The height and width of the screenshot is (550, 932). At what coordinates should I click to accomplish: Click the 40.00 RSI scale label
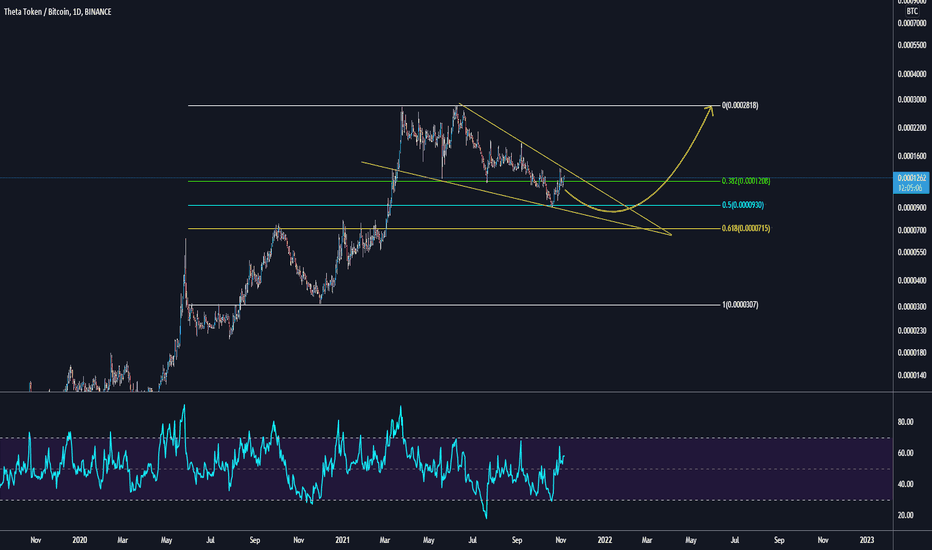[x=905, y=485]
